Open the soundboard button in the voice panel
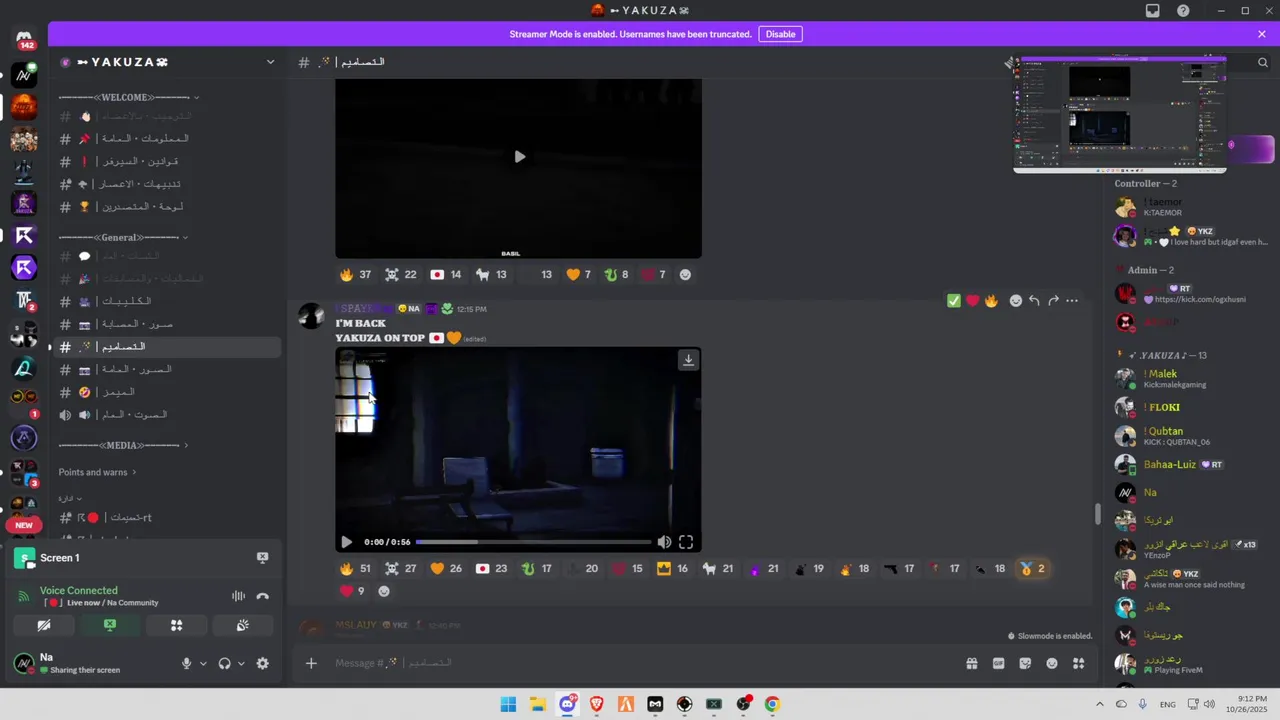Screen dimensions: 1280x720 (242, 625)
